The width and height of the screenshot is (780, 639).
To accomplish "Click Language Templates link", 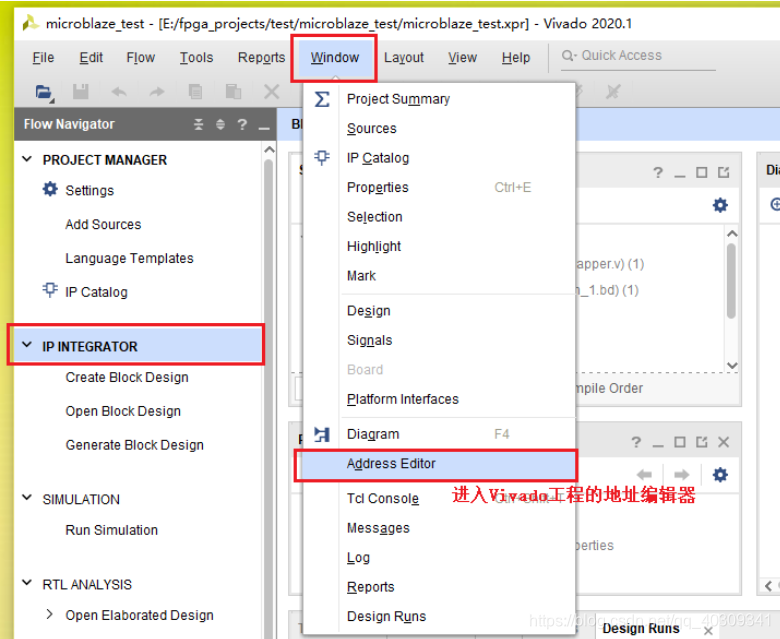I will click(x=129, y=259).
